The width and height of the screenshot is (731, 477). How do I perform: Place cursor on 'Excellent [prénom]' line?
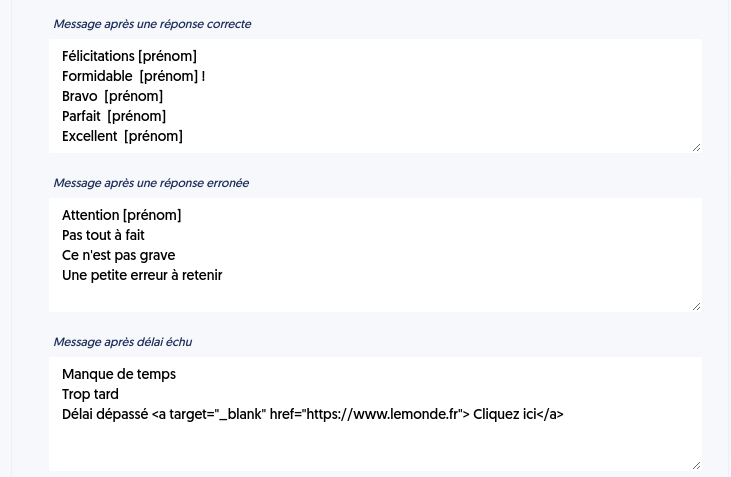point(122,136)
